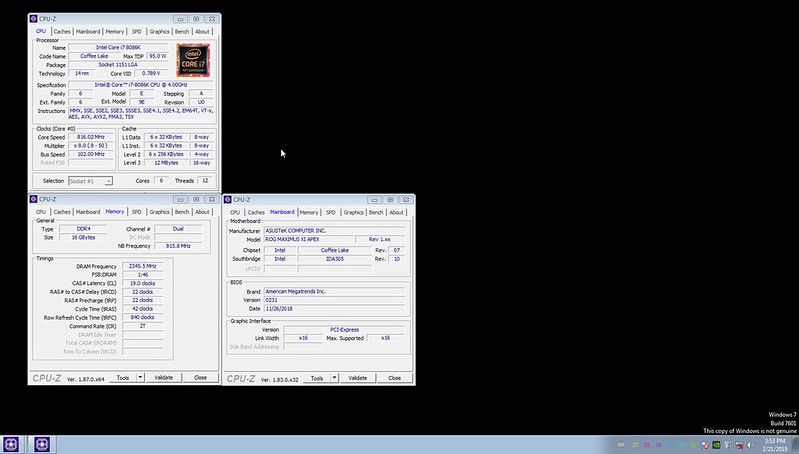Switch to the Caches tab in the top CPU window
The width and height of the screenshot is (799, 454).
pyautogui.click(x=62, y=32)
